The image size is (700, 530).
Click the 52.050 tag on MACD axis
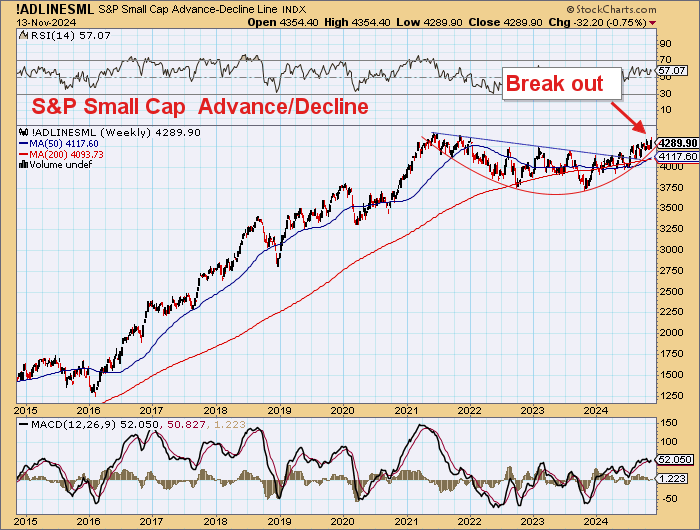[x=676, y=459]
